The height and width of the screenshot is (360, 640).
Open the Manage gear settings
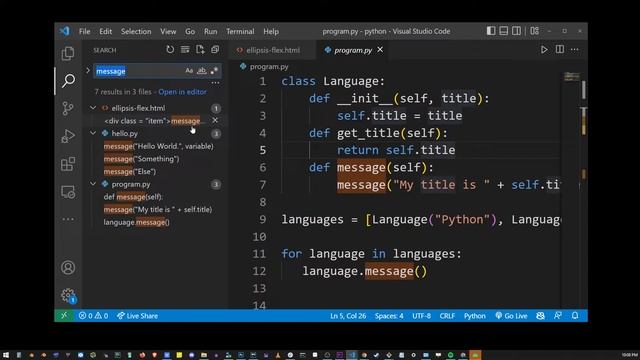point(68,295)
